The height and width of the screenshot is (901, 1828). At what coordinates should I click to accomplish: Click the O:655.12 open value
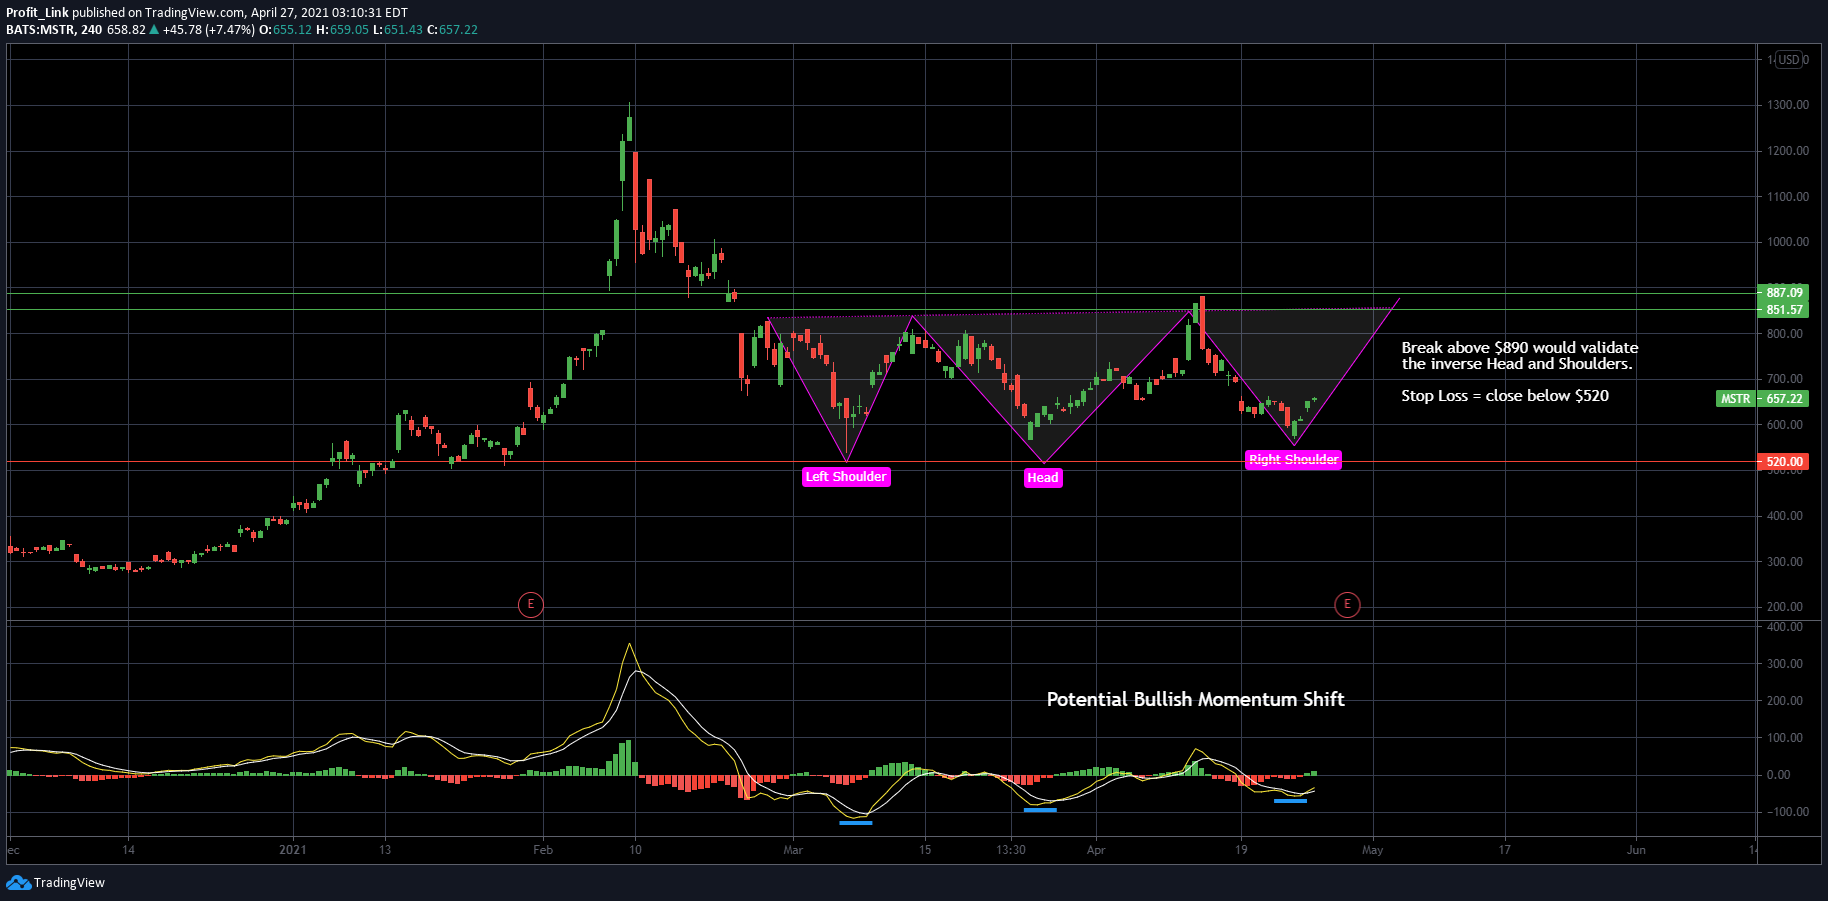coord(286,30)
